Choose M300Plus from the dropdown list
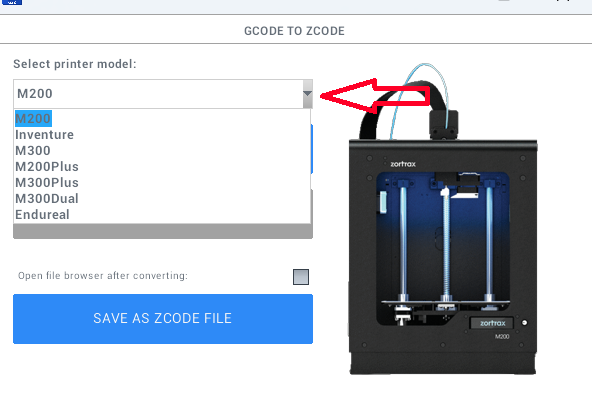Viewport: 594px width, 405px height. tap(47, 182)
